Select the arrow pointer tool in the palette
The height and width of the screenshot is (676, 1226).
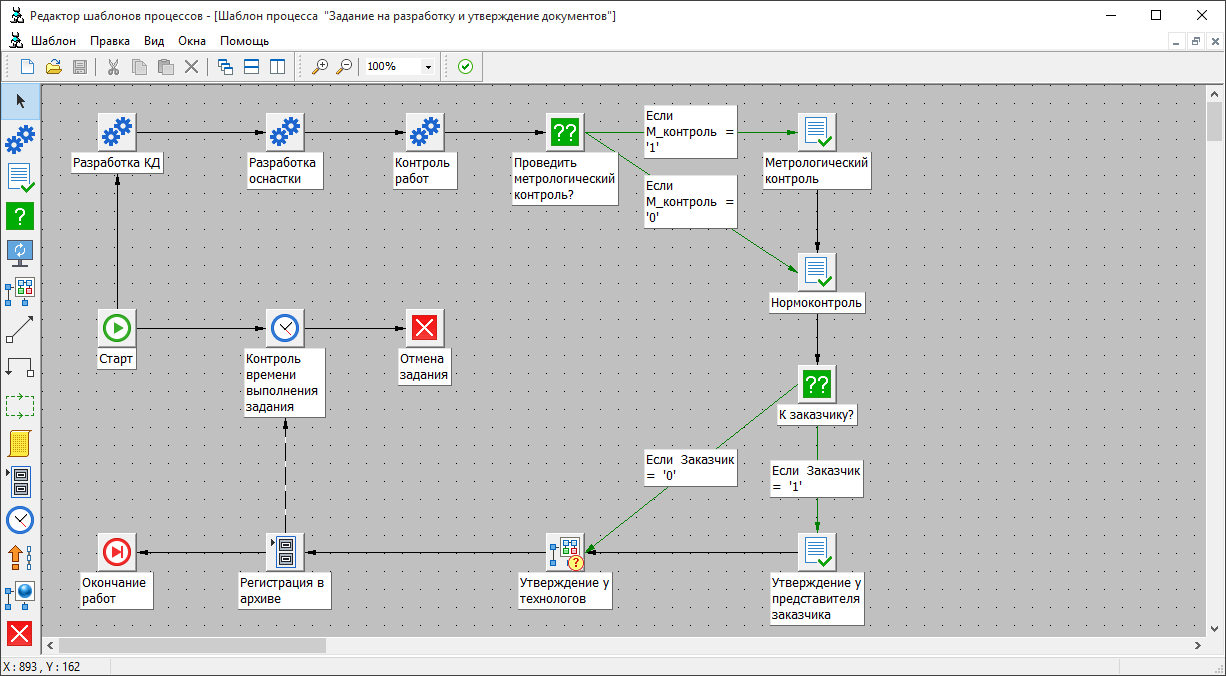pyautogui.click(x=20, y=101)
